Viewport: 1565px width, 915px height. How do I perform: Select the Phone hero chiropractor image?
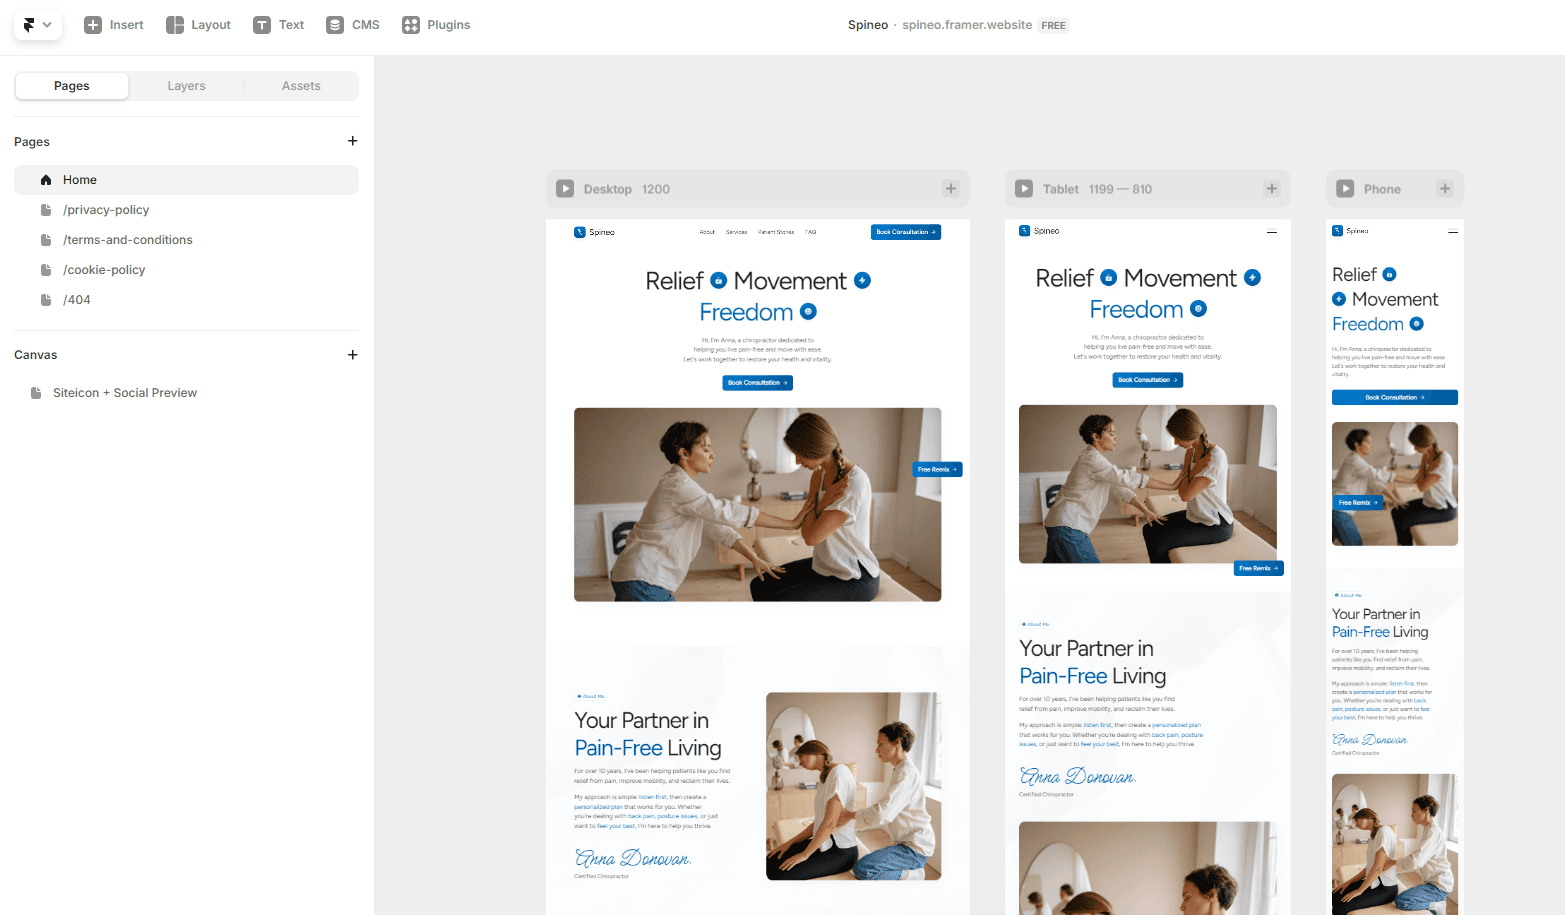point(1395,484)
